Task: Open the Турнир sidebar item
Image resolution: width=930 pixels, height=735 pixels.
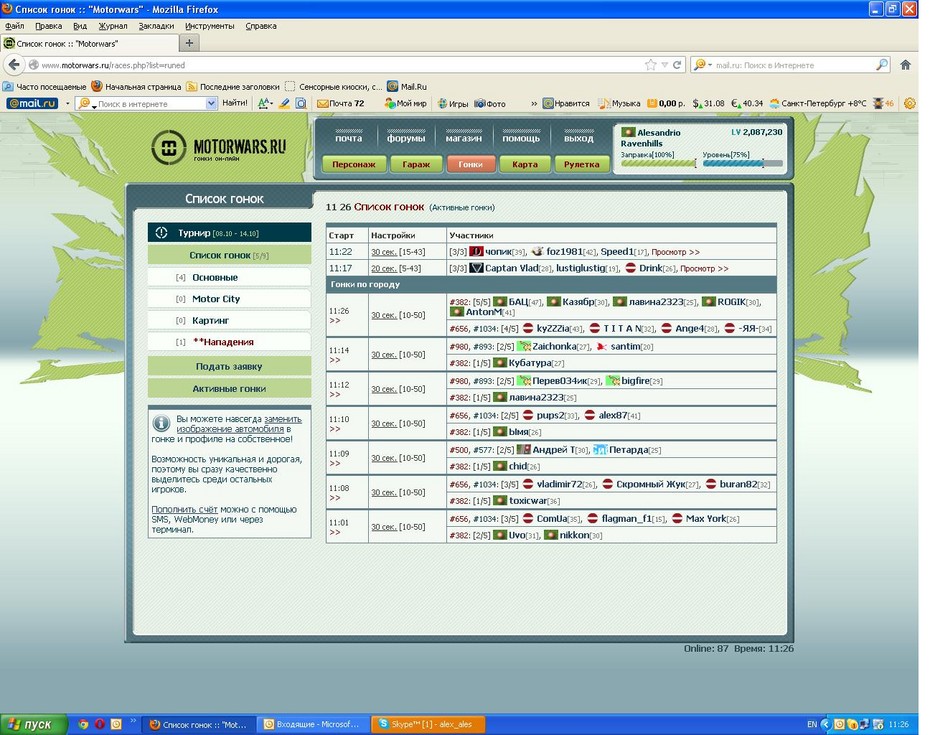Action: (229, 233)
